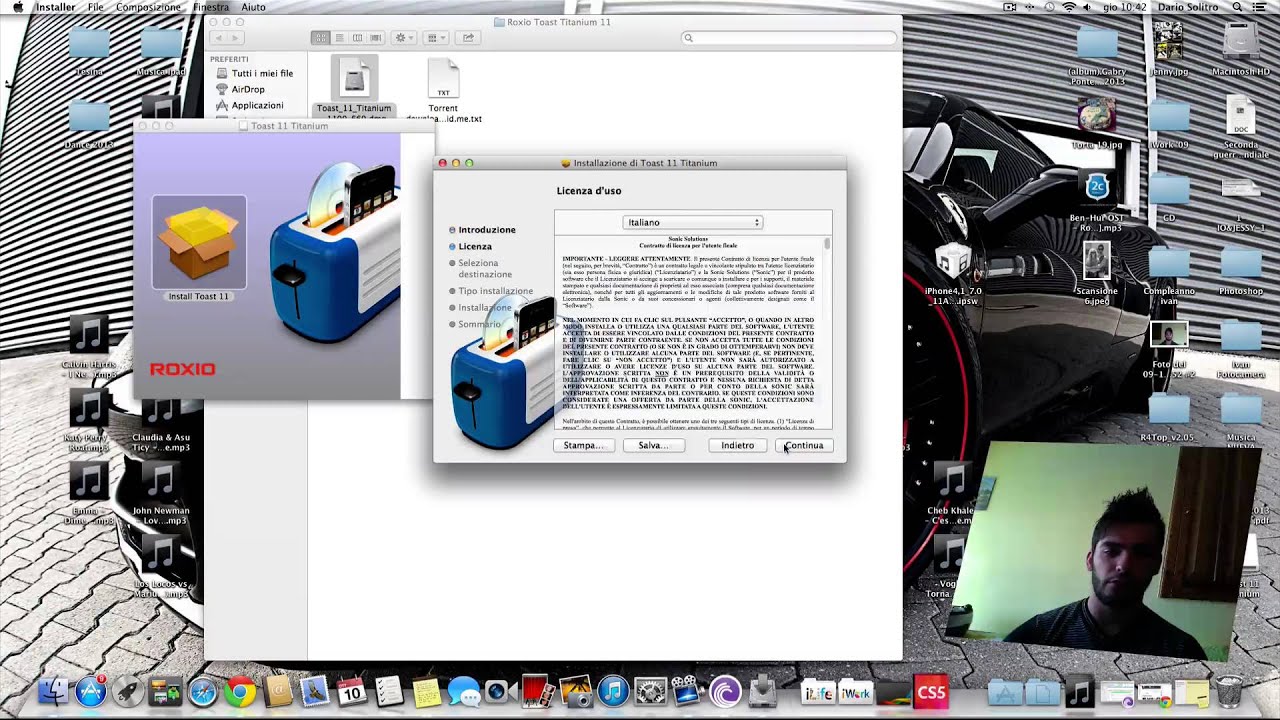Select Ben-Hur OST mp3 on desktop
The height and width of the screenshot is (720, 1280).
click(1097, 200)
